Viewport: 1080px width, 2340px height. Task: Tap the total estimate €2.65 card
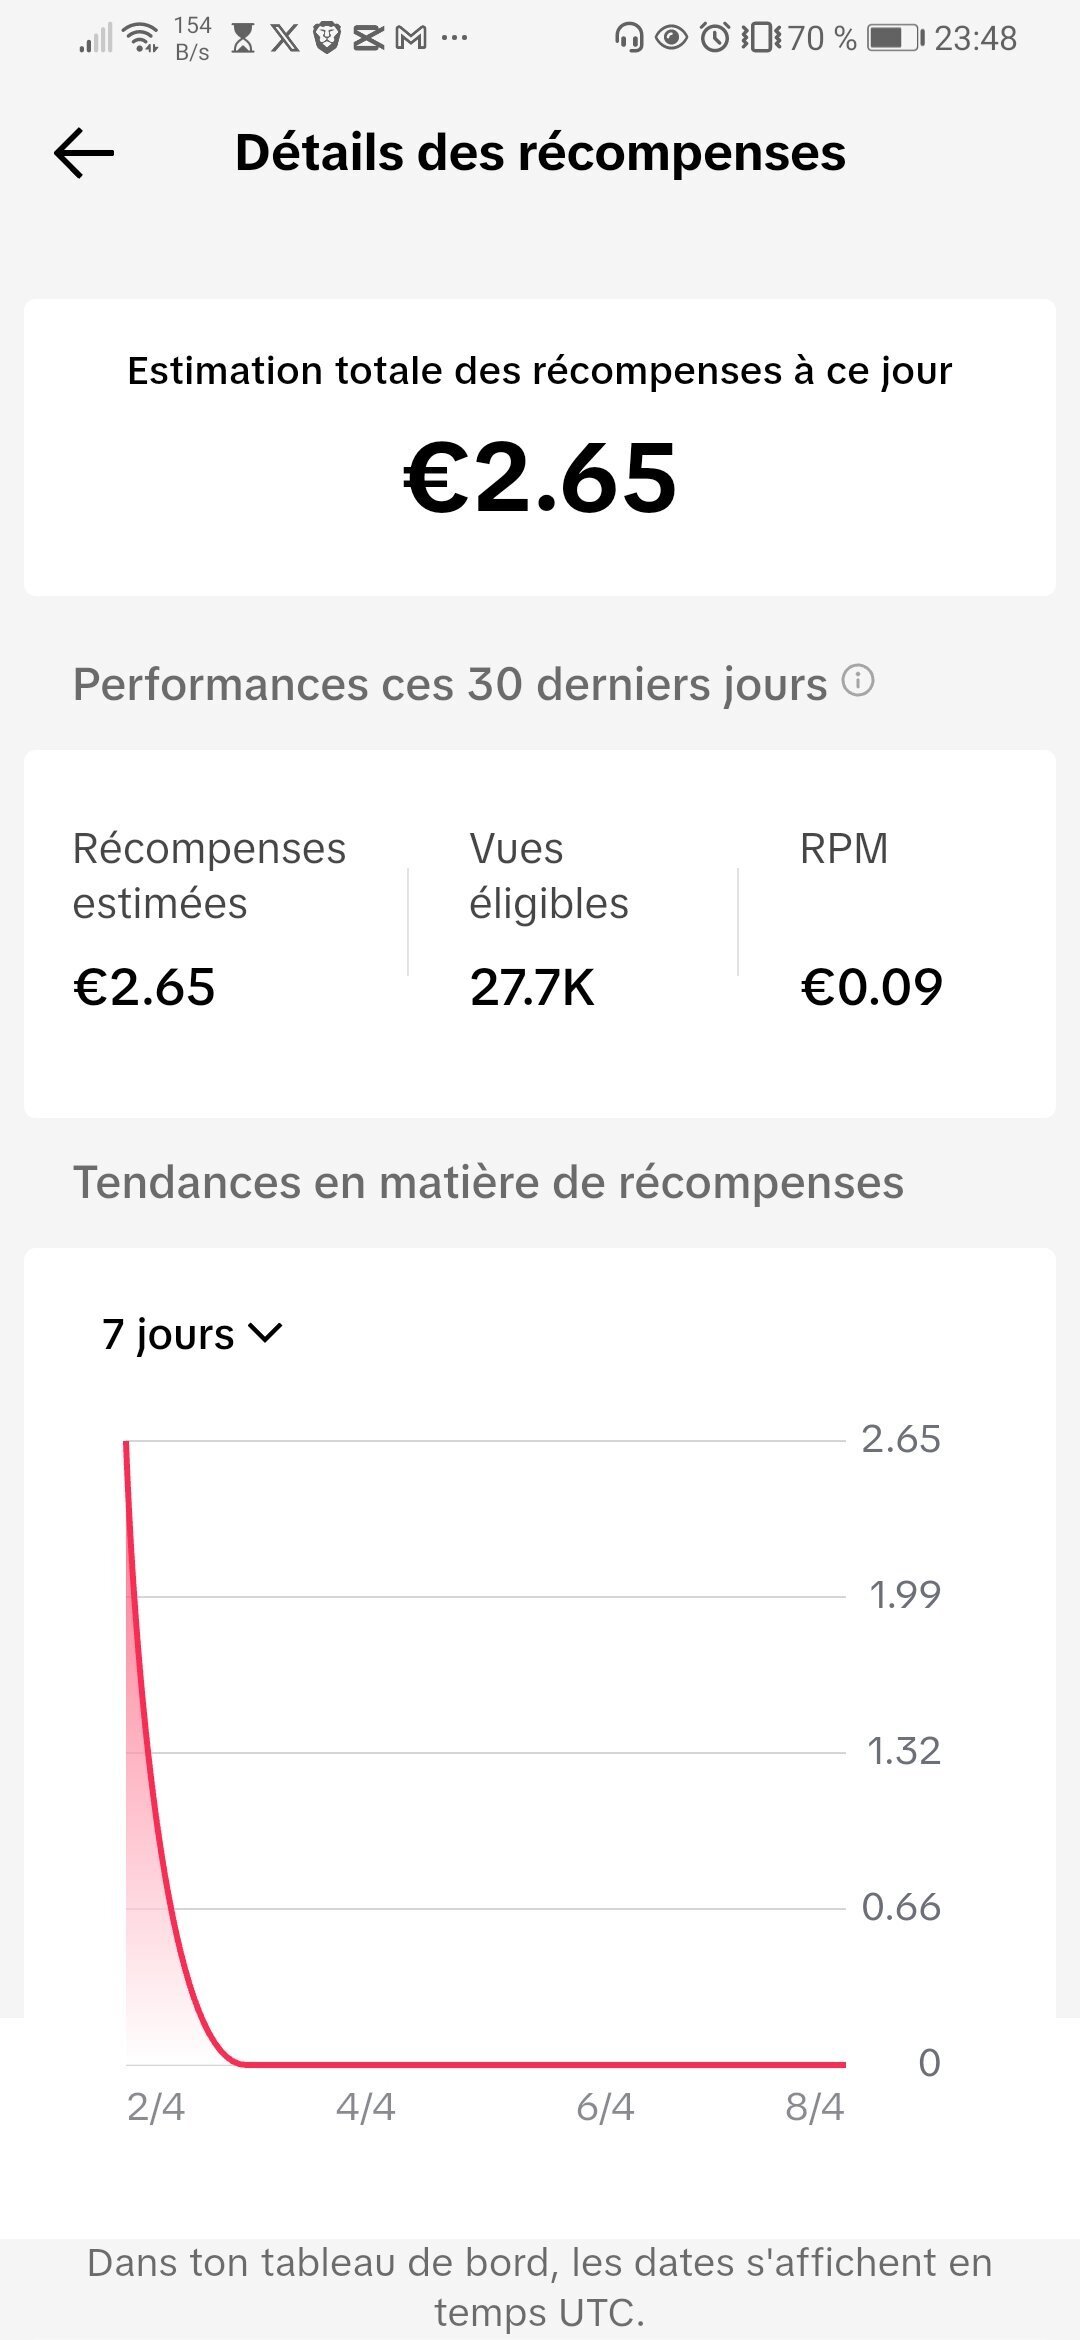point(540,447)
